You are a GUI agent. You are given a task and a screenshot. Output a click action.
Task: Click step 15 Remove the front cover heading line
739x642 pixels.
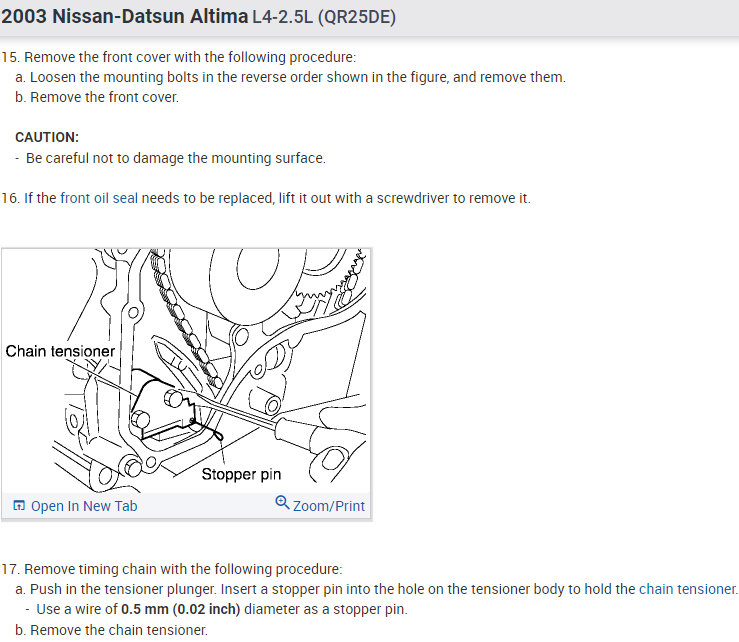178,57
